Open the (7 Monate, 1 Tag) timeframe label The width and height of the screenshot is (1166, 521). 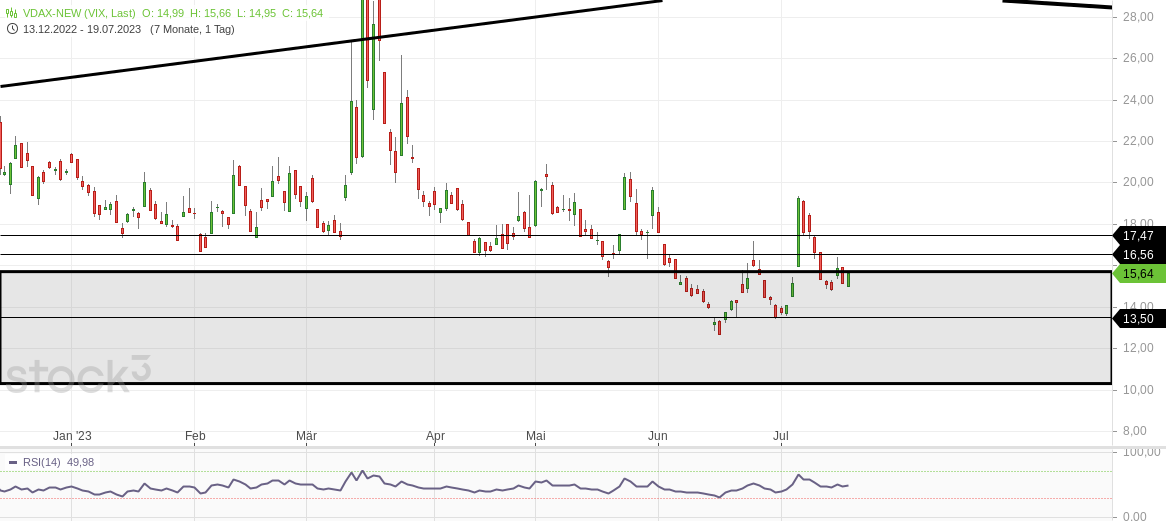click(x=192, y=29)
